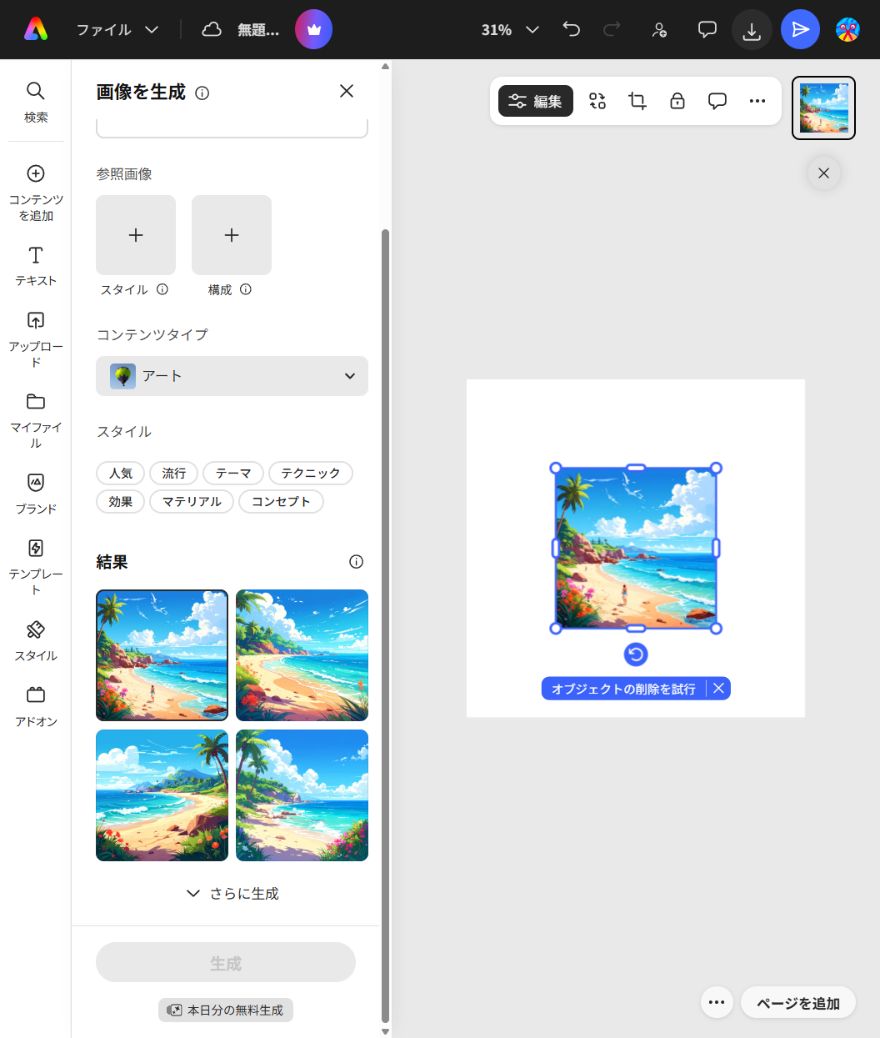Click the cloud sync status icon
The image size is (880, 1038).
211,29
